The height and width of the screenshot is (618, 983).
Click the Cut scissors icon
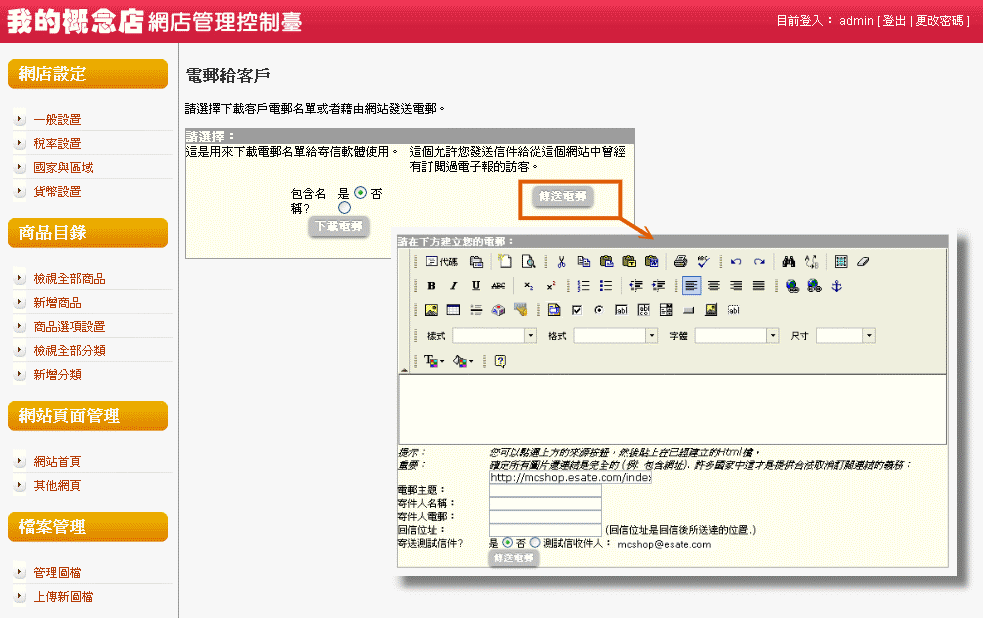coord(561,262)
